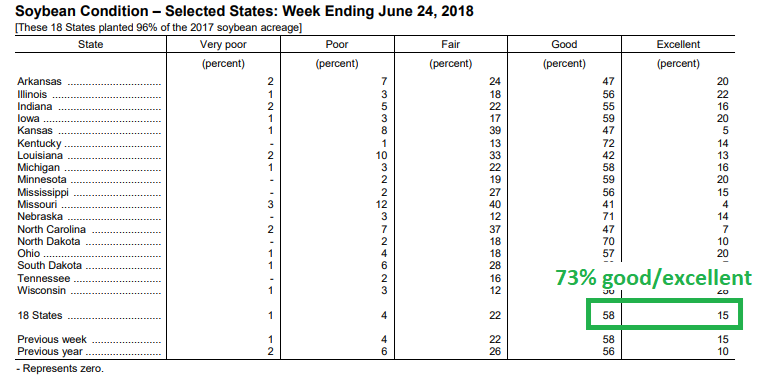
Task: Click the green 73% good/excellent annotation
Action: pyautogui.click(x=653, y=278)
